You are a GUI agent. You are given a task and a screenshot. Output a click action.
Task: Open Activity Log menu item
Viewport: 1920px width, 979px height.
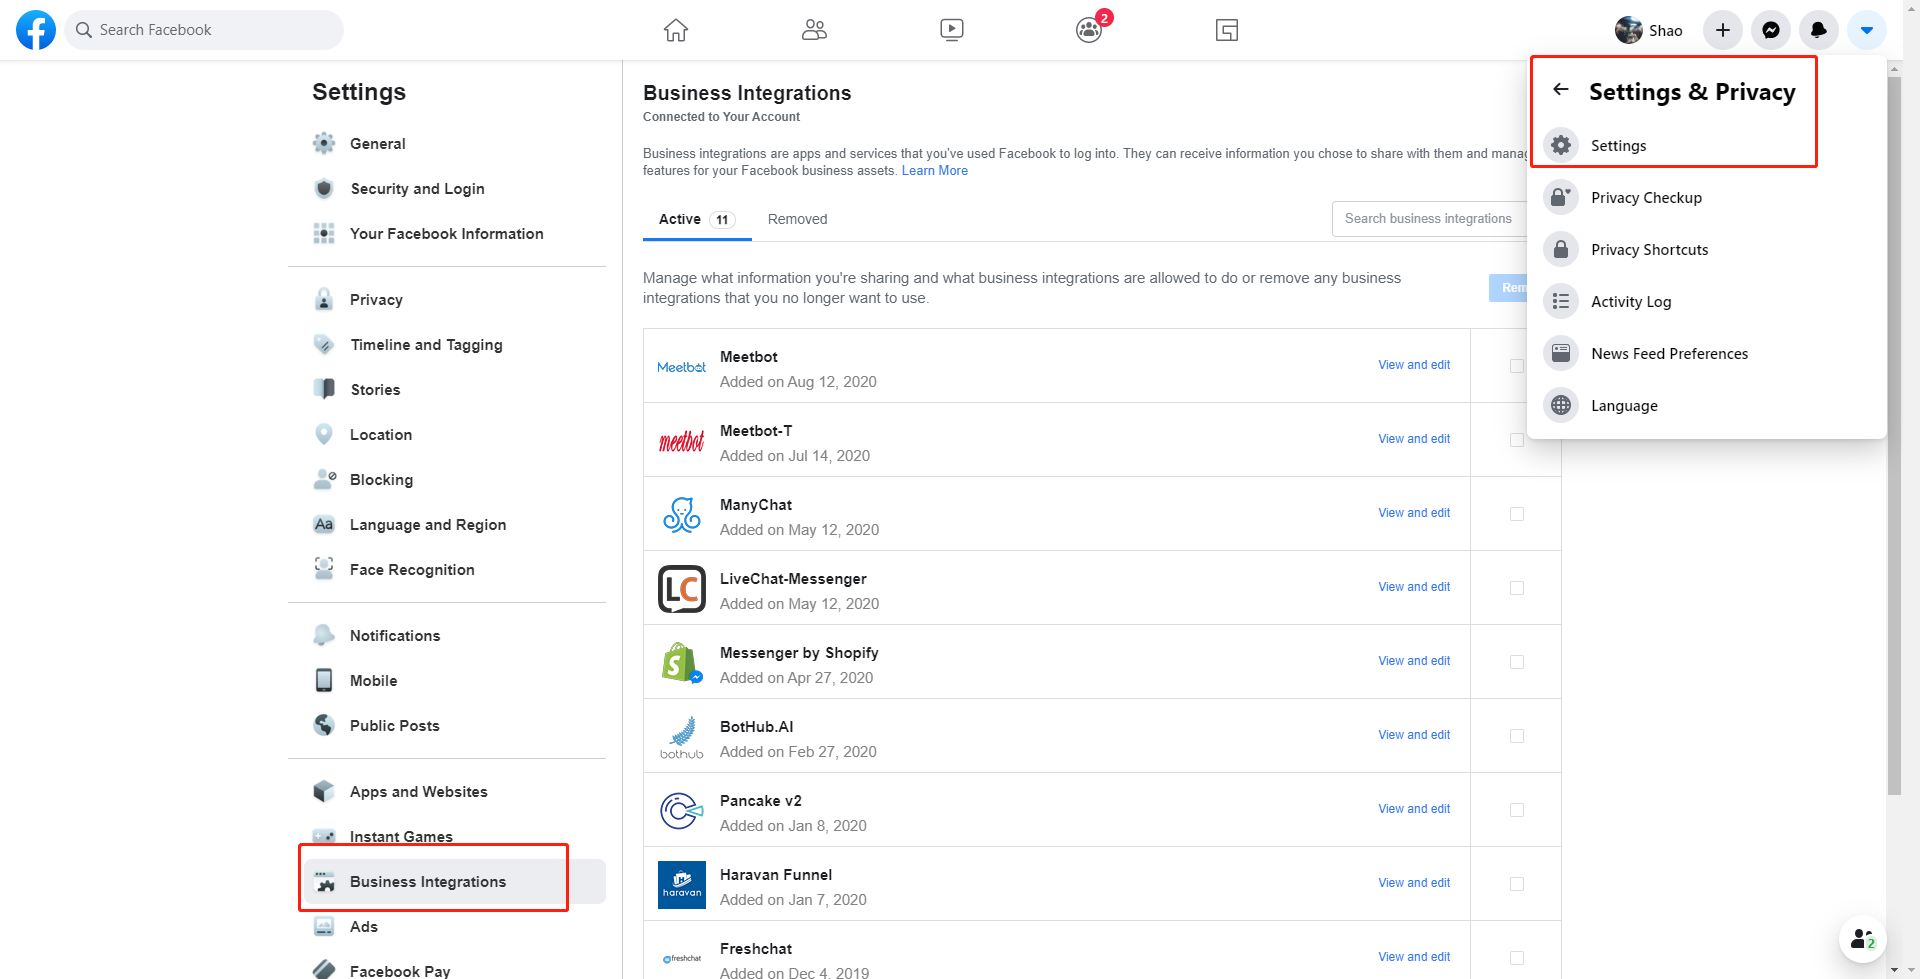click(x=1705, y=301)
